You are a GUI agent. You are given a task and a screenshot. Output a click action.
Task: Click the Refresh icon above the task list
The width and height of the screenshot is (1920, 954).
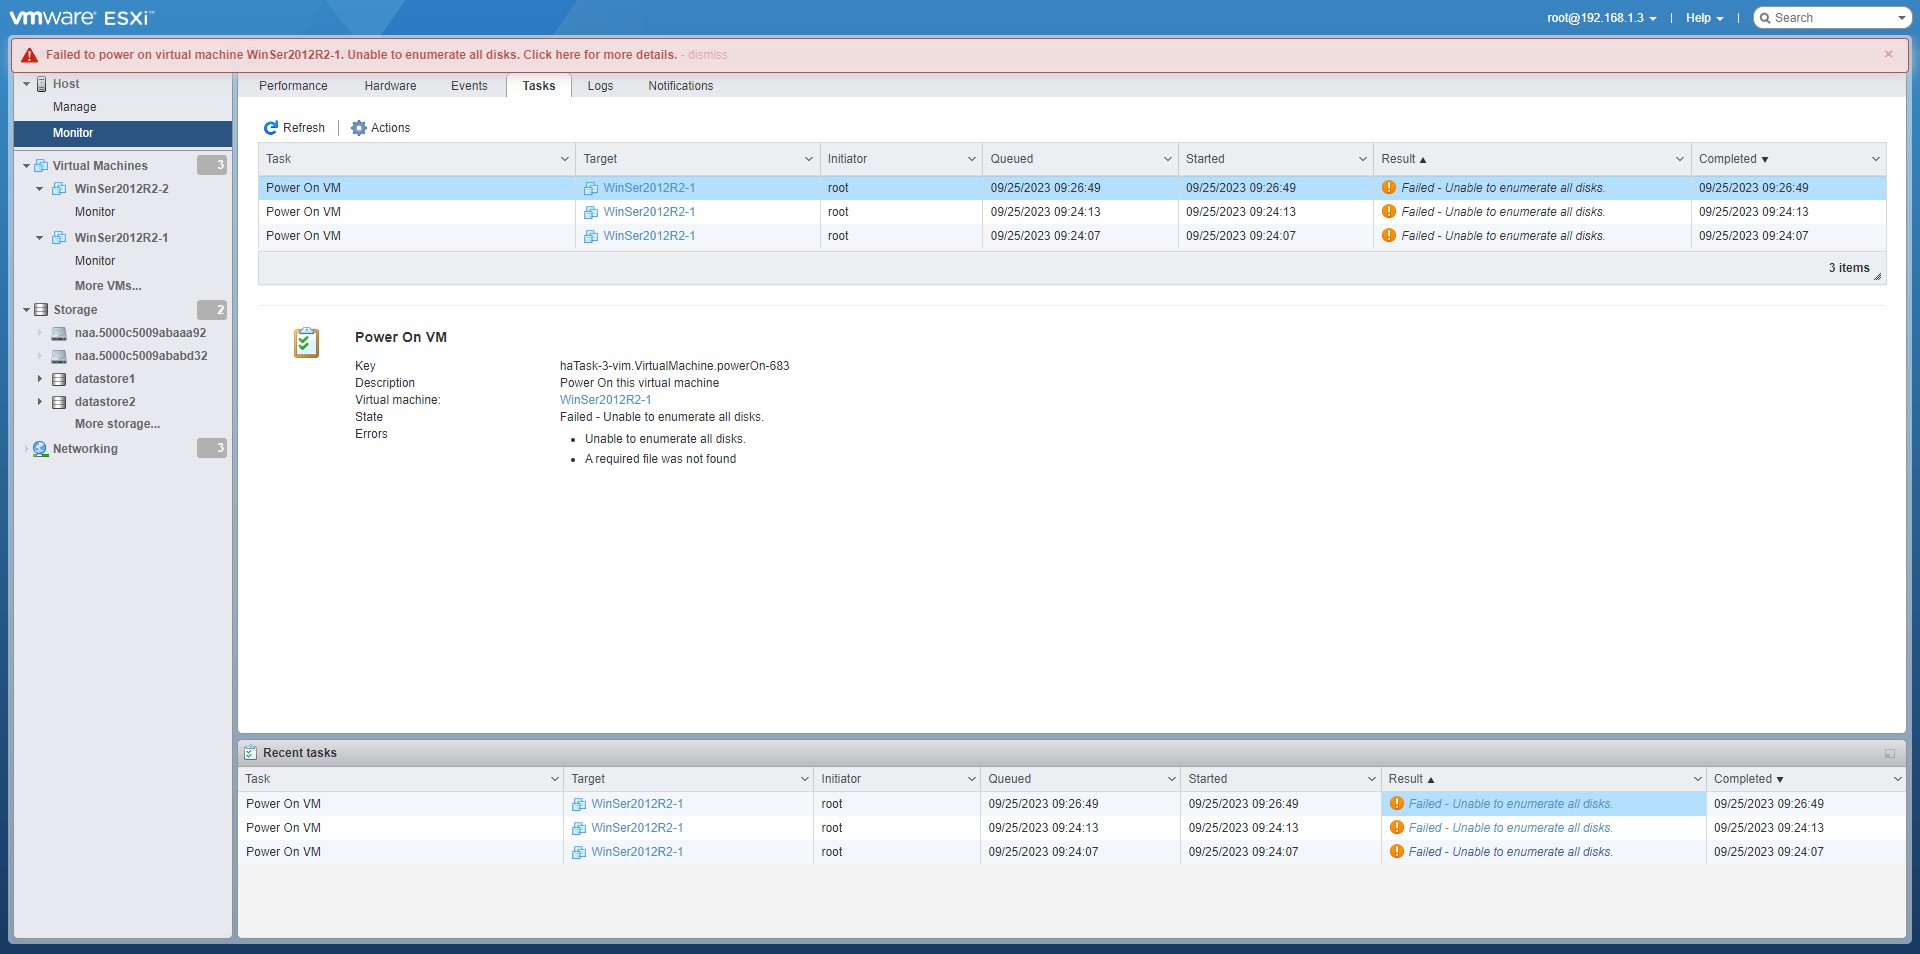coord(271,128)
